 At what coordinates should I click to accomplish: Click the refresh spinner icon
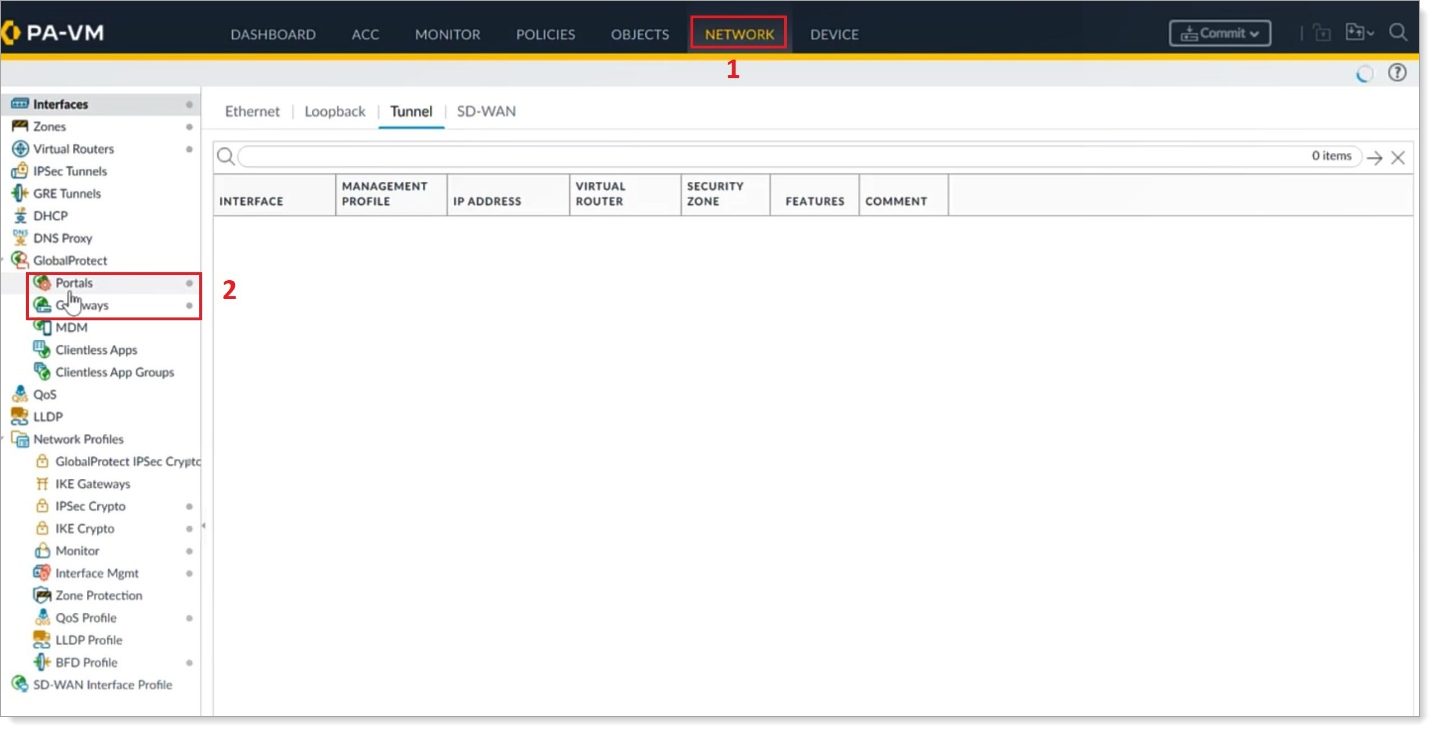pyautogui.click(x=1364, y=74)
